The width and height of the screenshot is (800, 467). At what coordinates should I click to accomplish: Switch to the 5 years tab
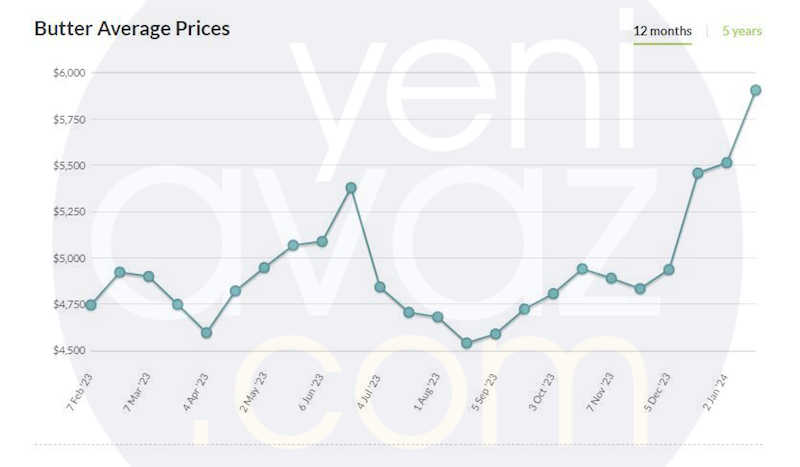(x=742, y=31)
